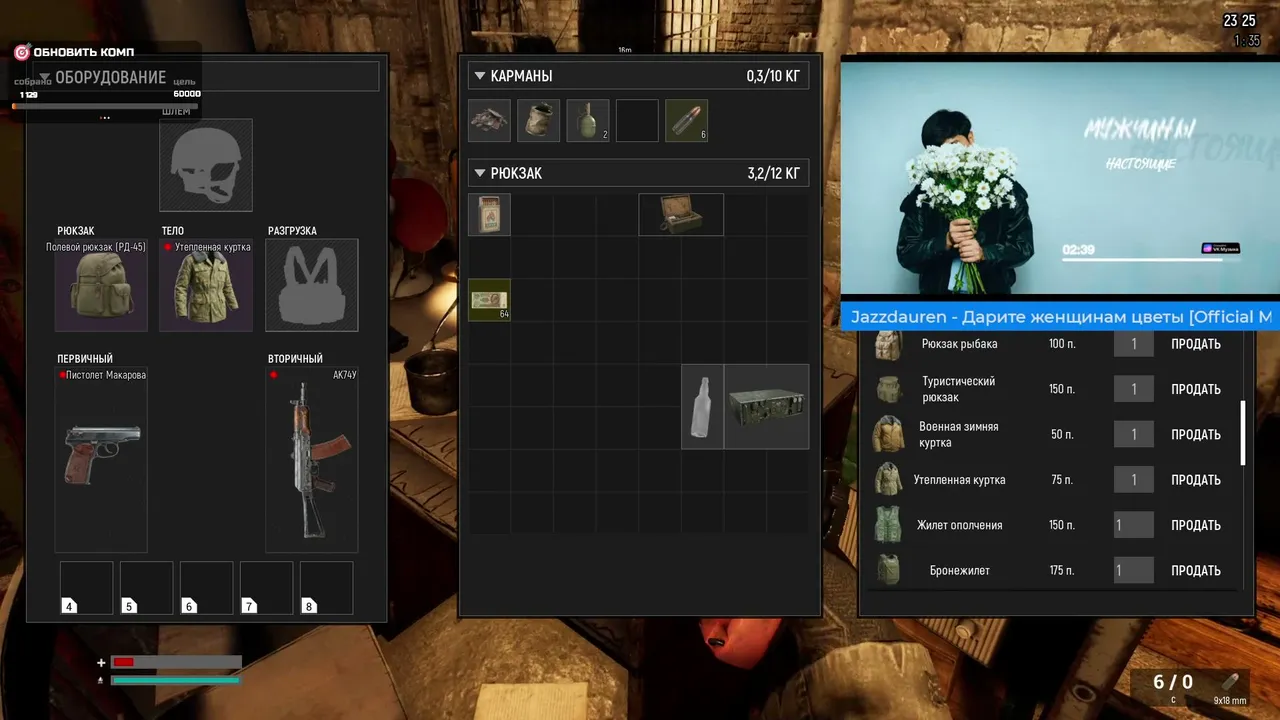
Task: Sell the Жилет ополчения
Action: coord(1196,525)
